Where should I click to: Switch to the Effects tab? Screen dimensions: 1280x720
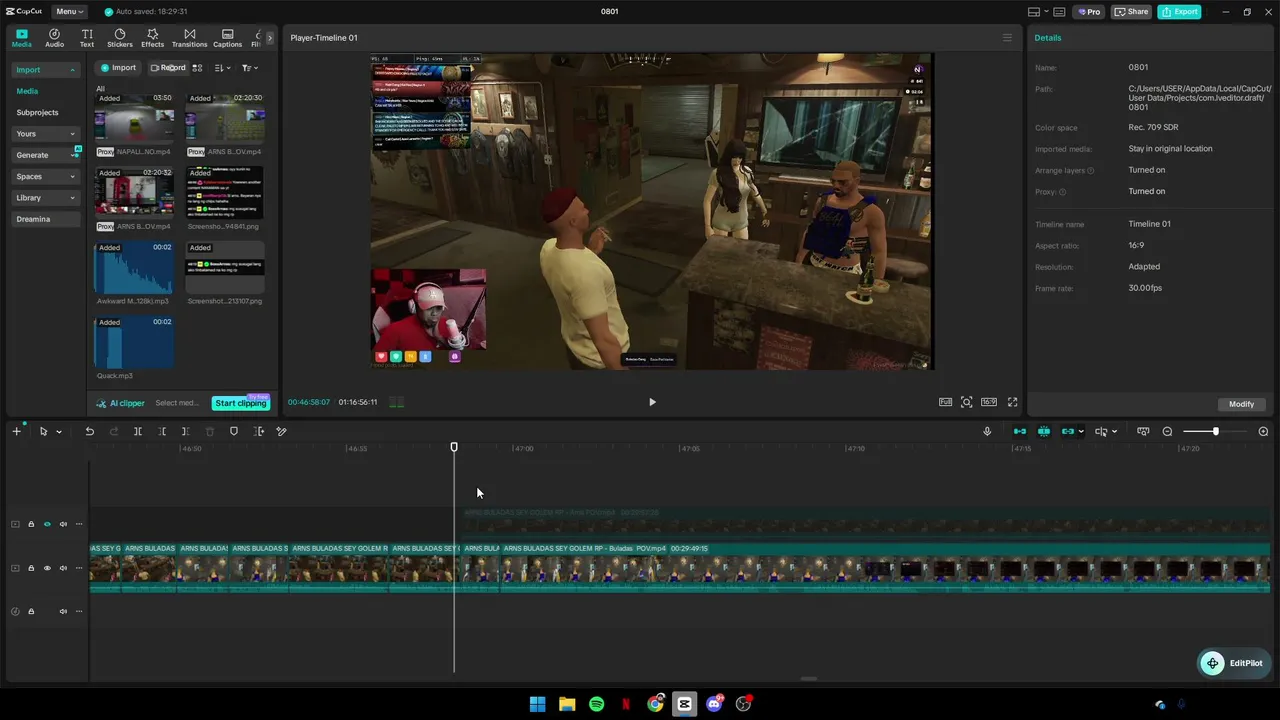pos(152,38)
